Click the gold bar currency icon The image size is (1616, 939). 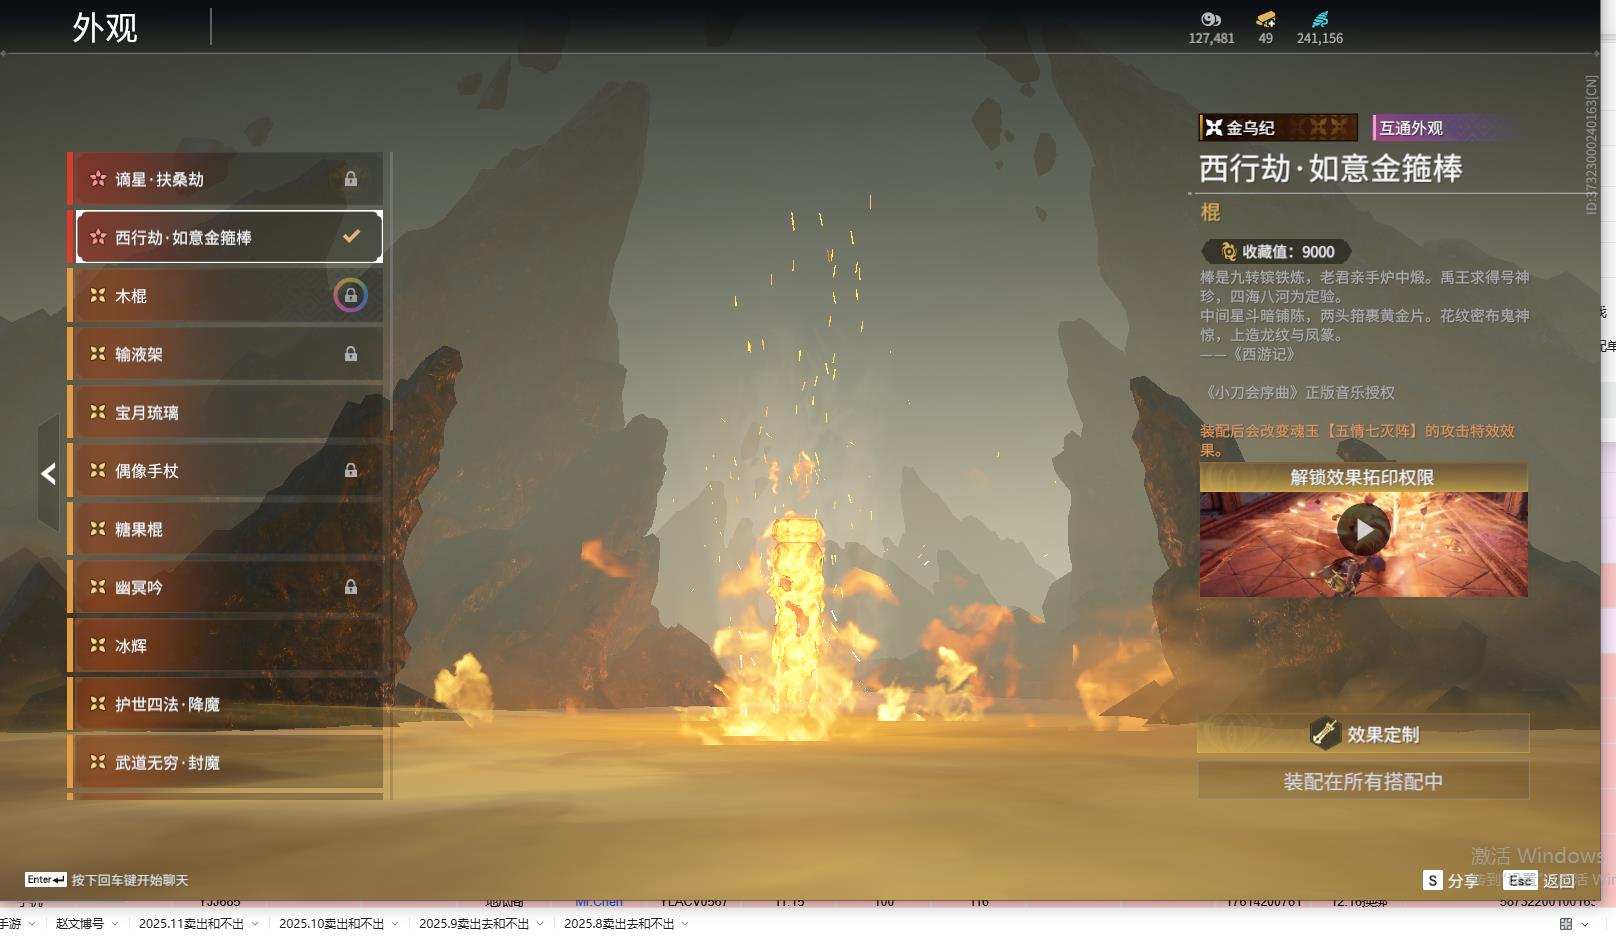pyautogui.click(x=1266, y=19)
